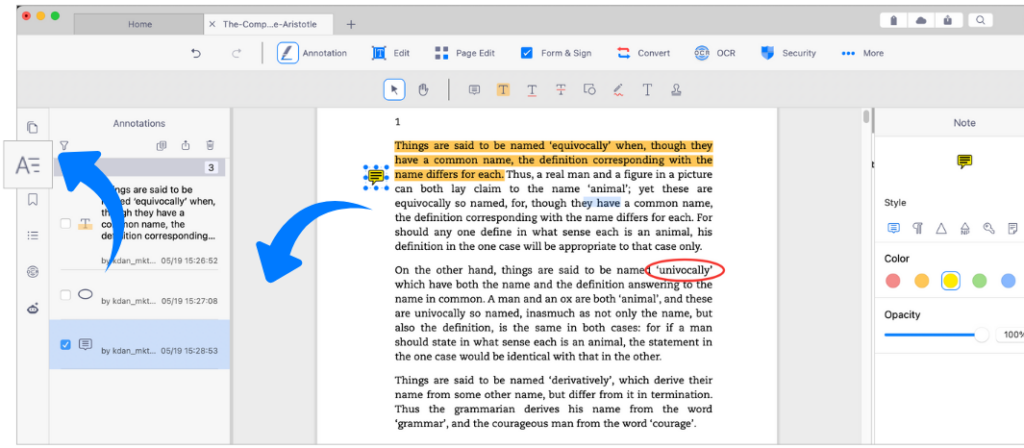Select the Strikethrough text tool
The width and height of the screenshot is (1024, 448).
(x=560, y=90)
